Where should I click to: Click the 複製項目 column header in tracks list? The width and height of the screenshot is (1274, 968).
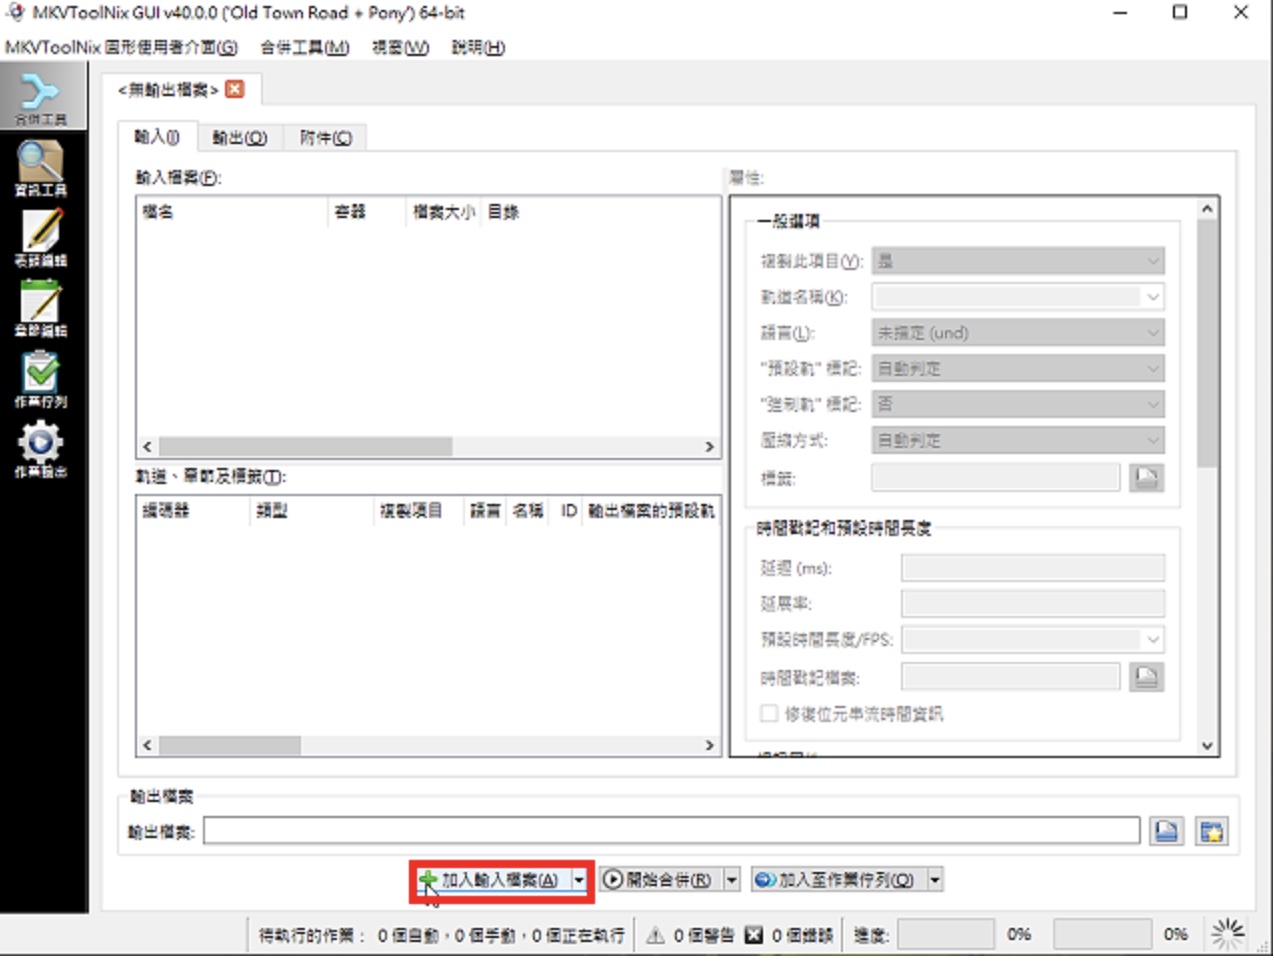click(x=419, y=510)
